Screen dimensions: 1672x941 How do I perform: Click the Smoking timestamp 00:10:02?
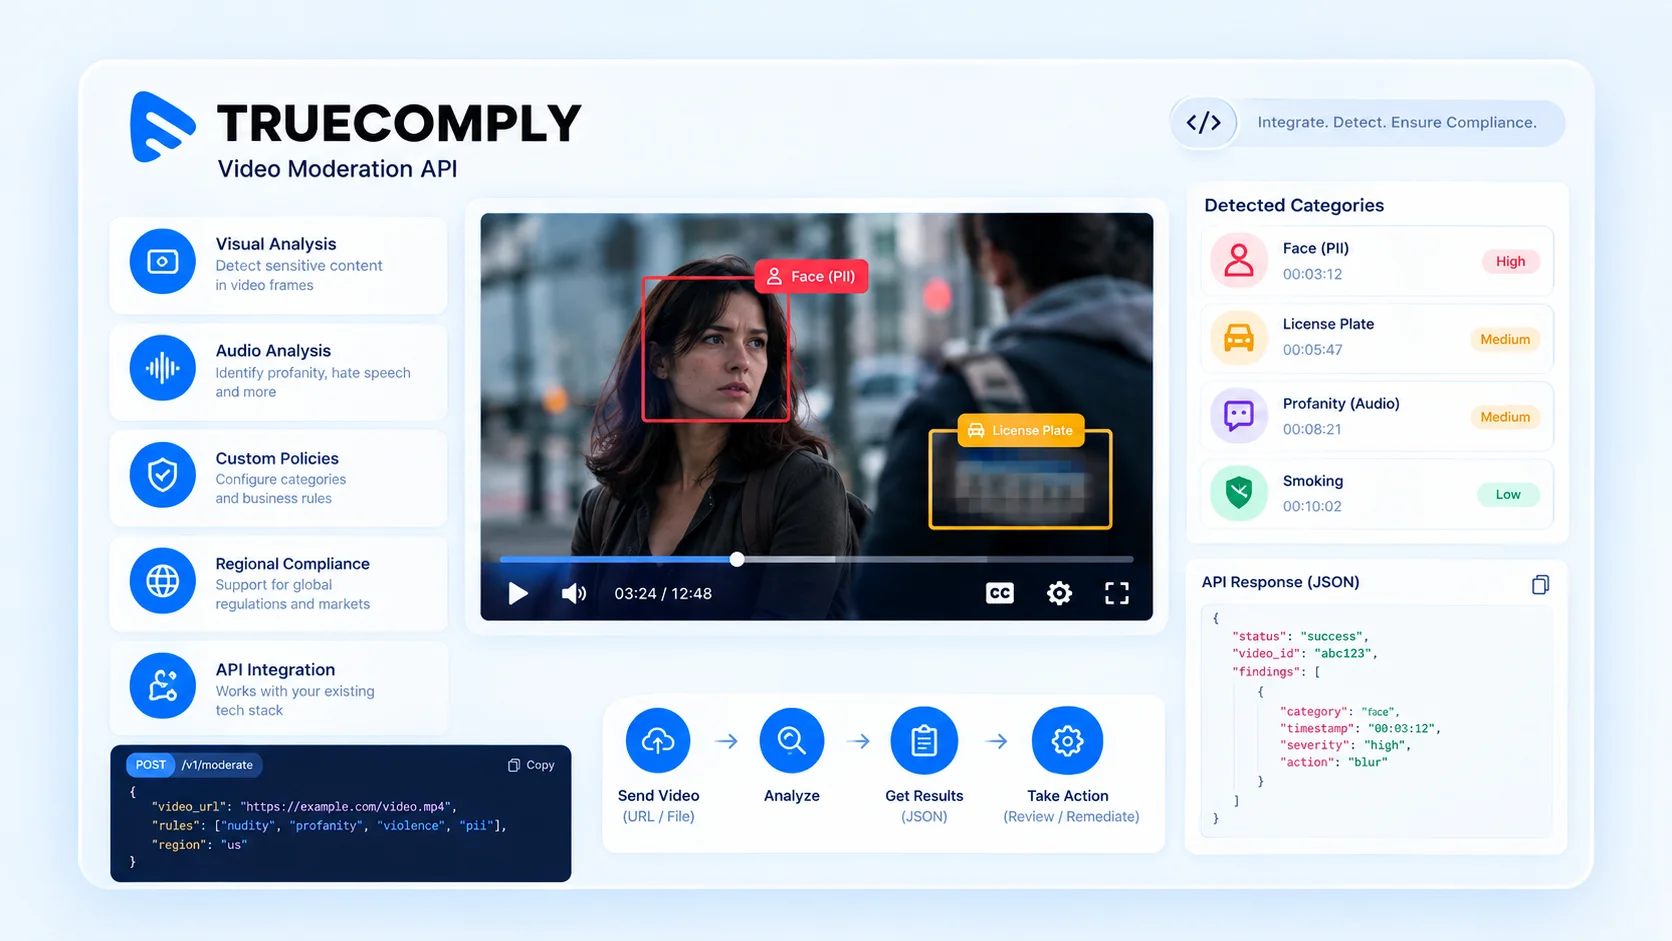[1312, 506]
